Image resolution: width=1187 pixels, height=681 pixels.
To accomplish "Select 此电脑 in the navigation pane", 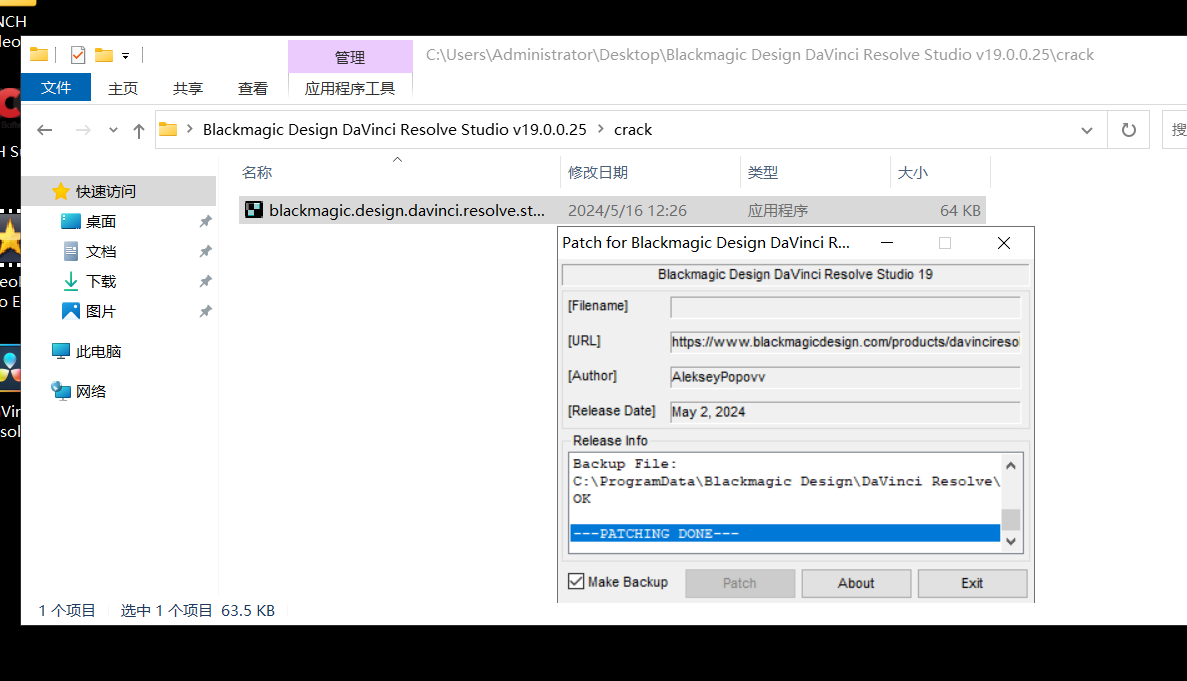I will (x=98, y=351).
